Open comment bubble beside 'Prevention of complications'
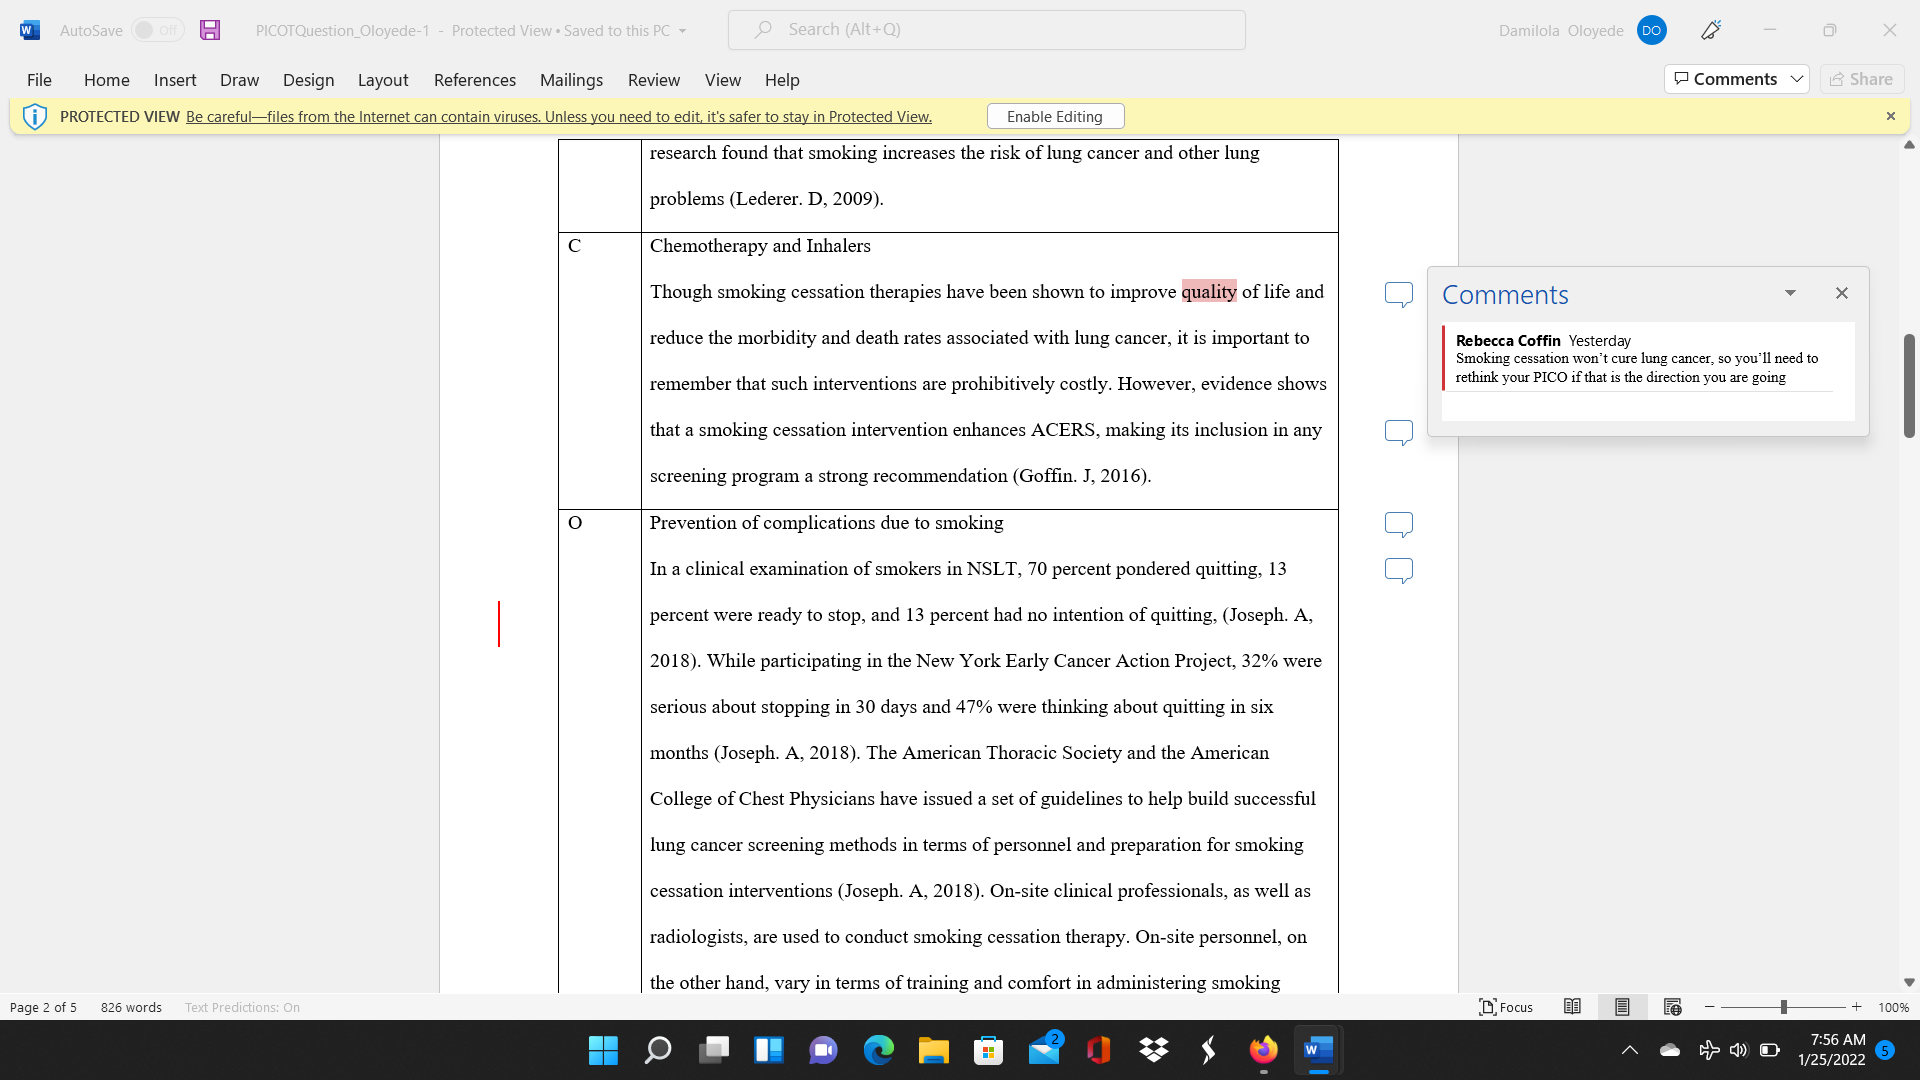The height and width of the screenshot is (1080, 1920). pyautogui.click(x=1399, y=524)
